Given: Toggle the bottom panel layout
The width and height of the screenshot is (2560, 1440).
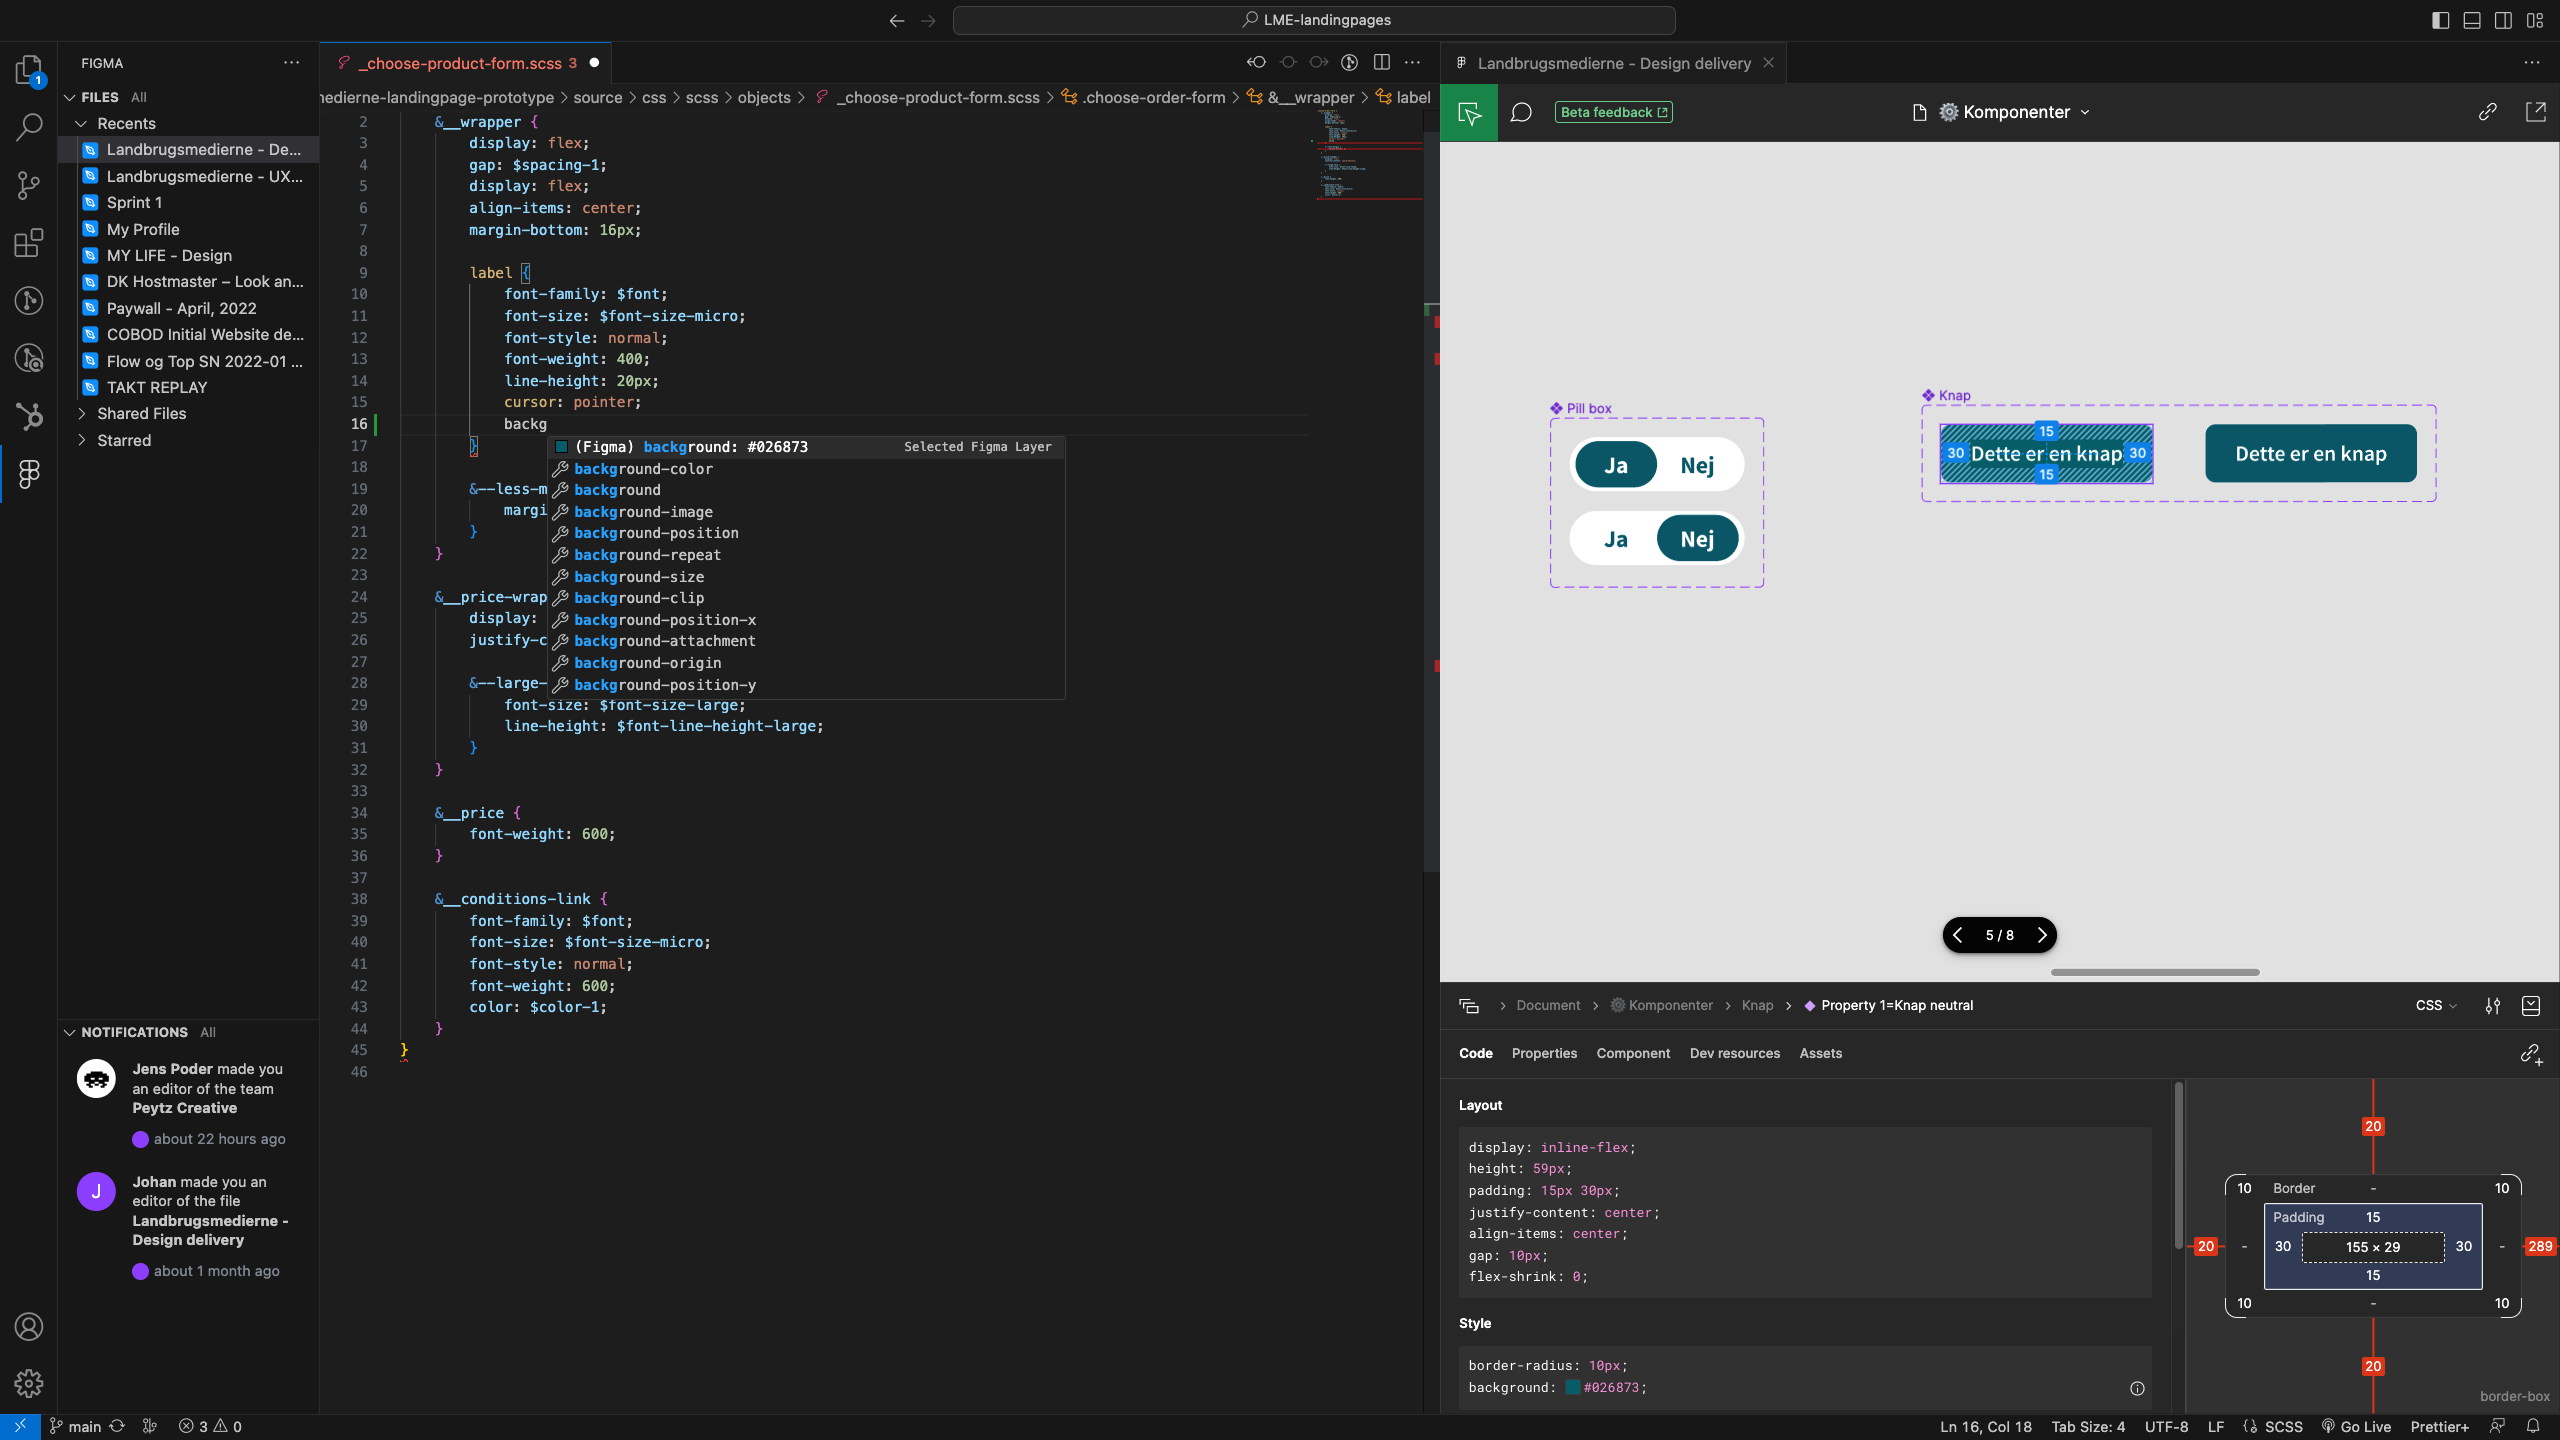Looking at the screenshot, I should (x=2472, y=20).
